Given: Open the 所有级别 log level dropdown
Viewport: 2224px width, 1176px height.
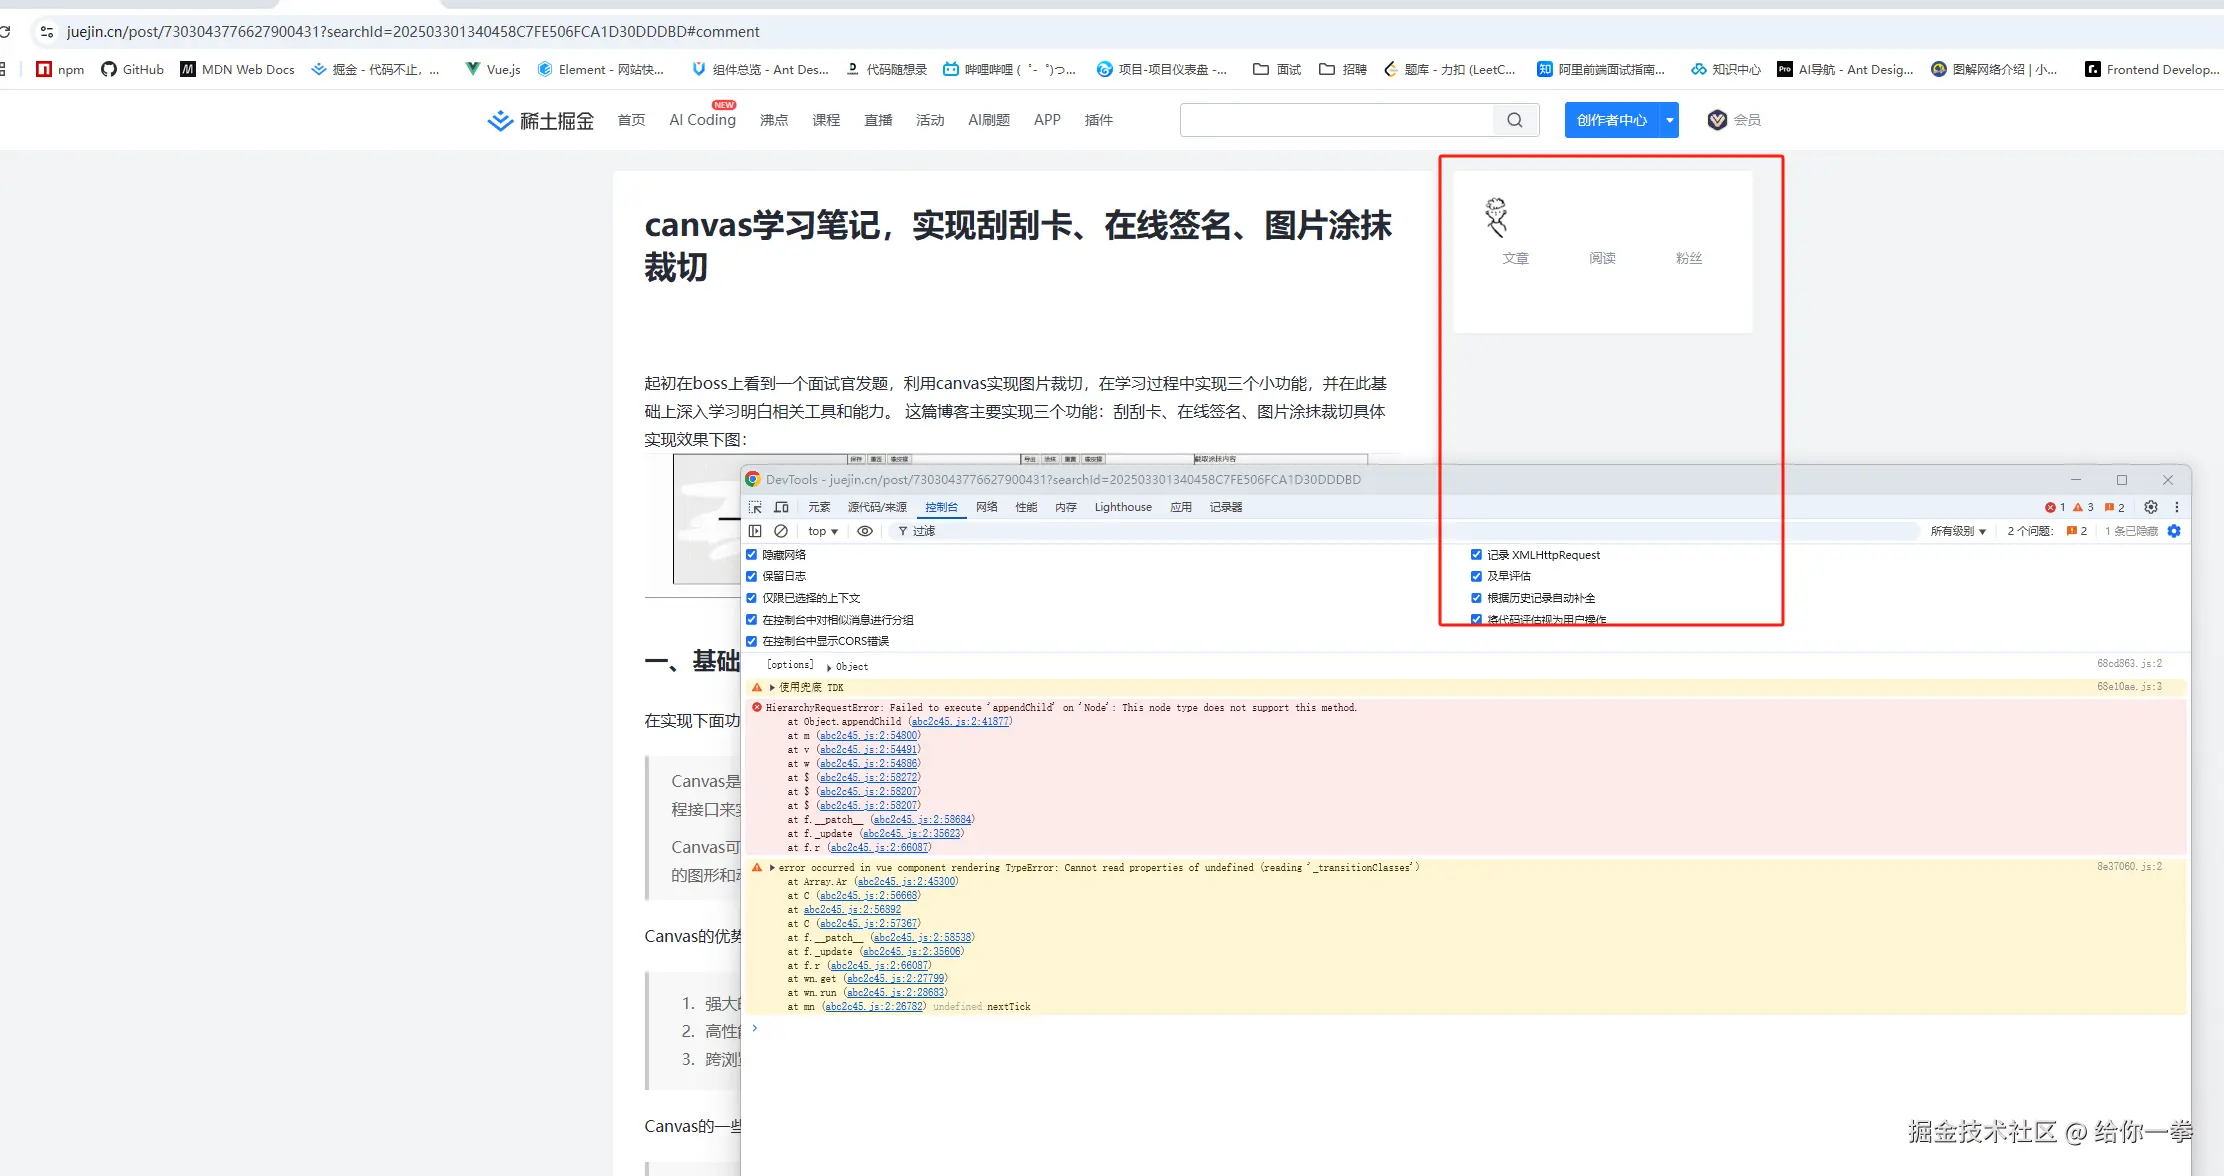Looking at the screenshot, I should pos(1958,531).
